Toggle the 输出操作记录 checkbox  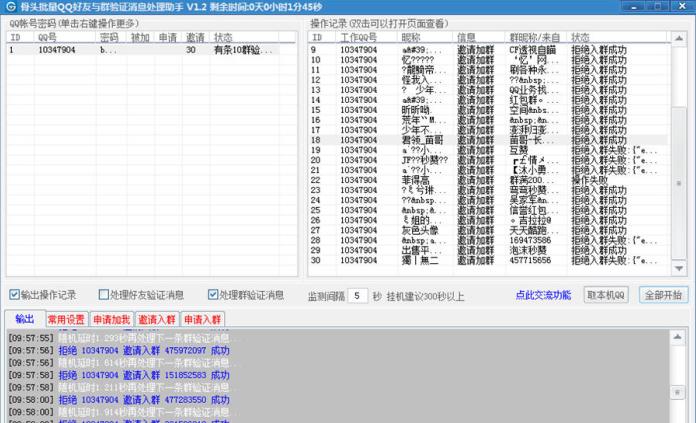point(15,295)
